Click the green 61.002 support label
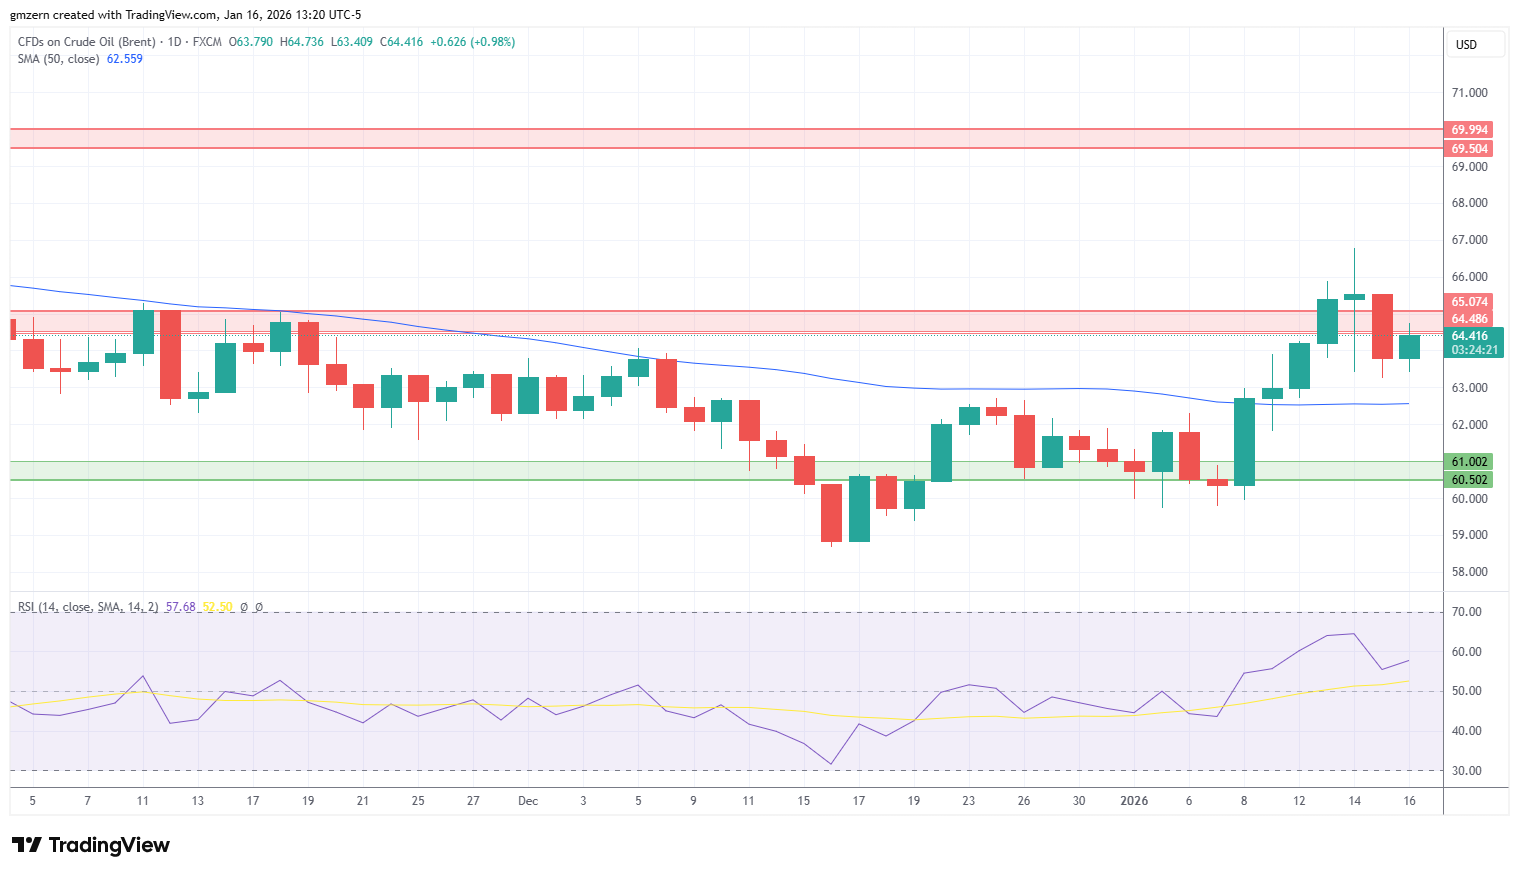 1470,462
